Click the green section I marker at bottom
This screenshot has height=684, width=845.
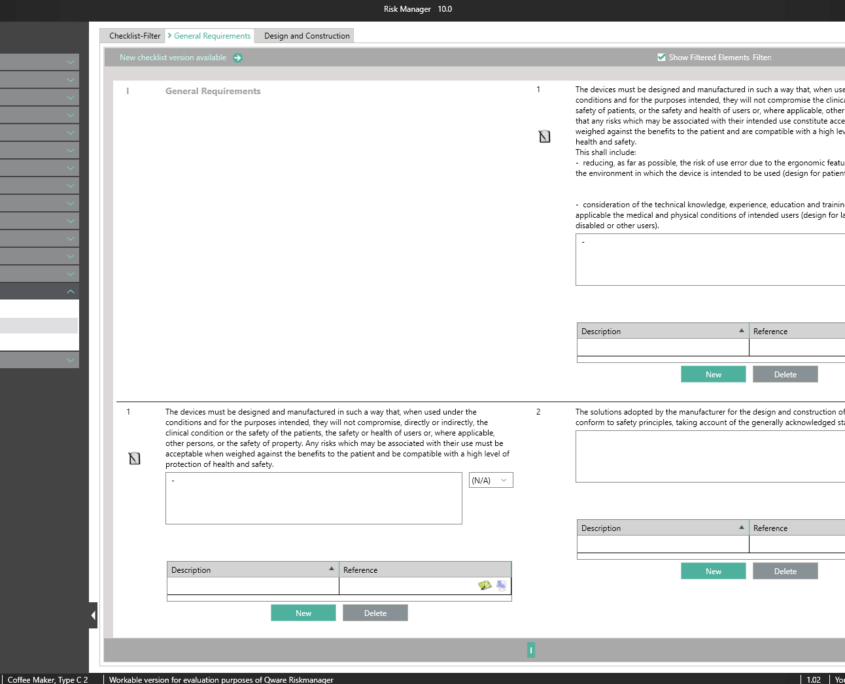point(531,651)
